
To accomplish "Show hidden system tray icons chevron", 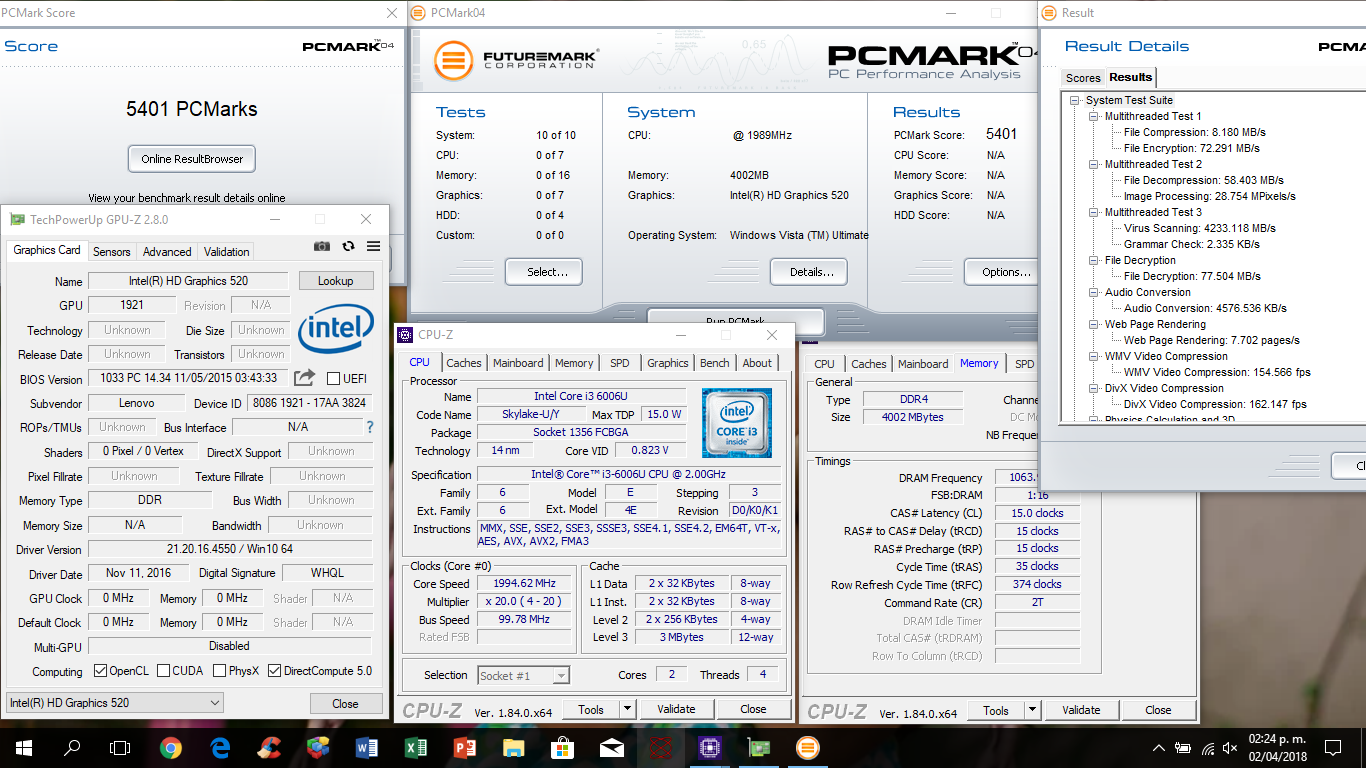I will point(1159,748).
